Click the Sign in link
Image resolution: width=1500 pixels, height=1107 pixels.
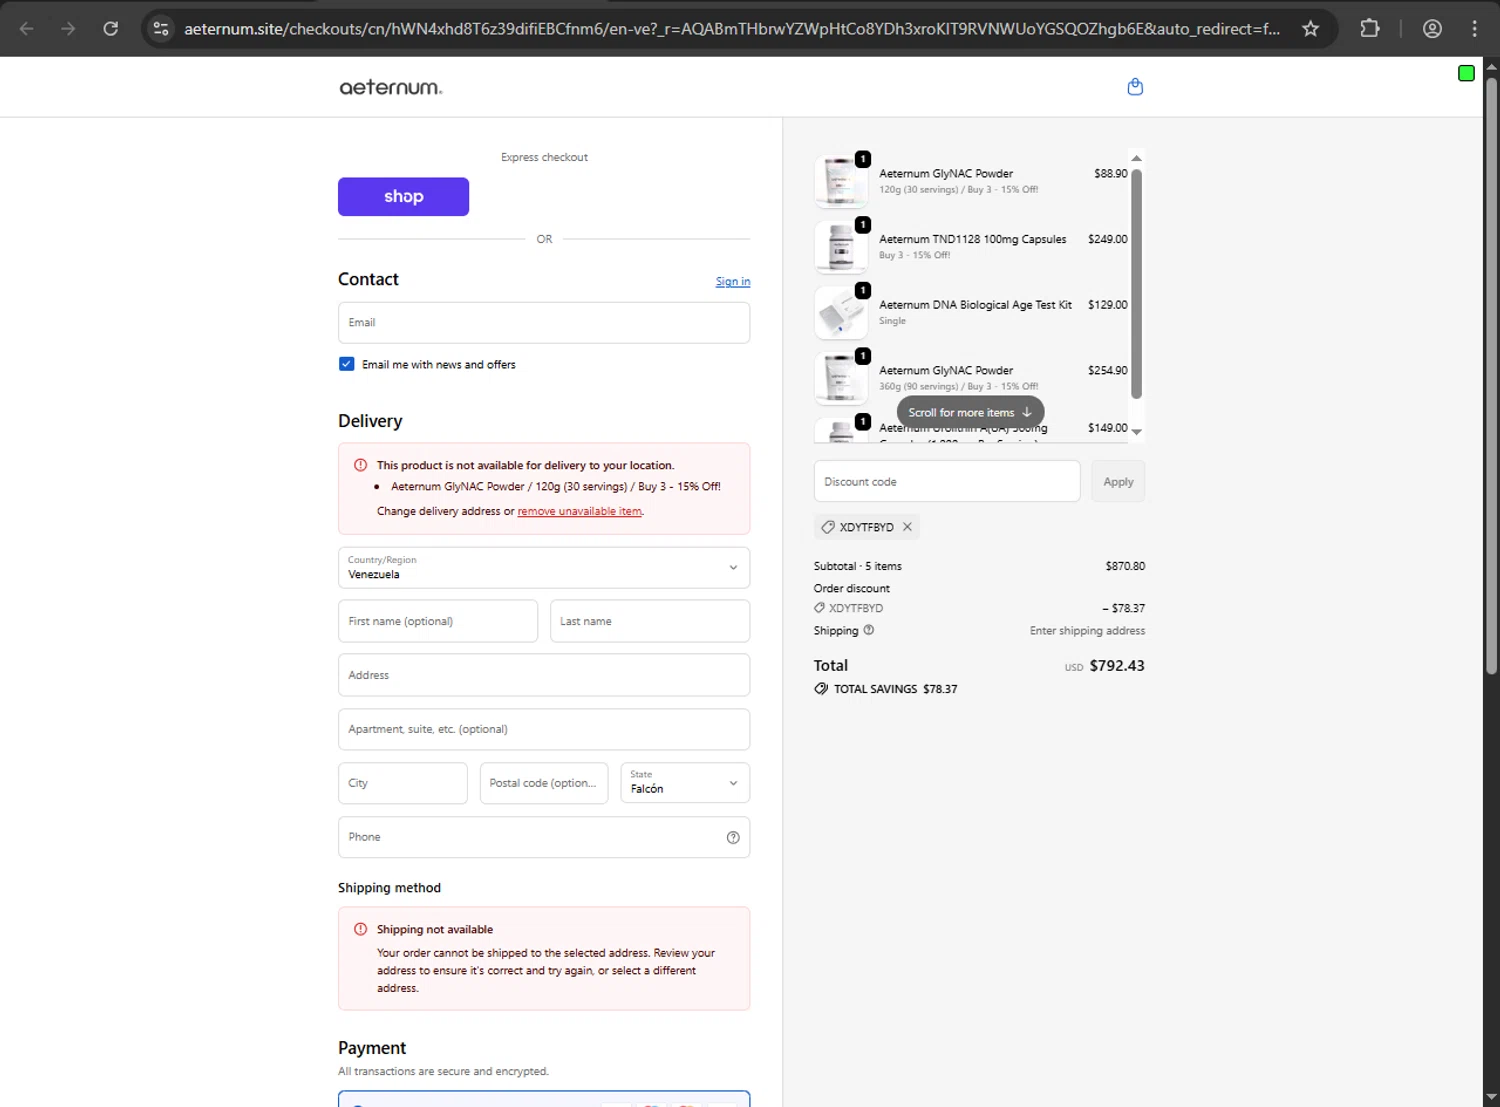pyautogui.click(x=733, y=282)
